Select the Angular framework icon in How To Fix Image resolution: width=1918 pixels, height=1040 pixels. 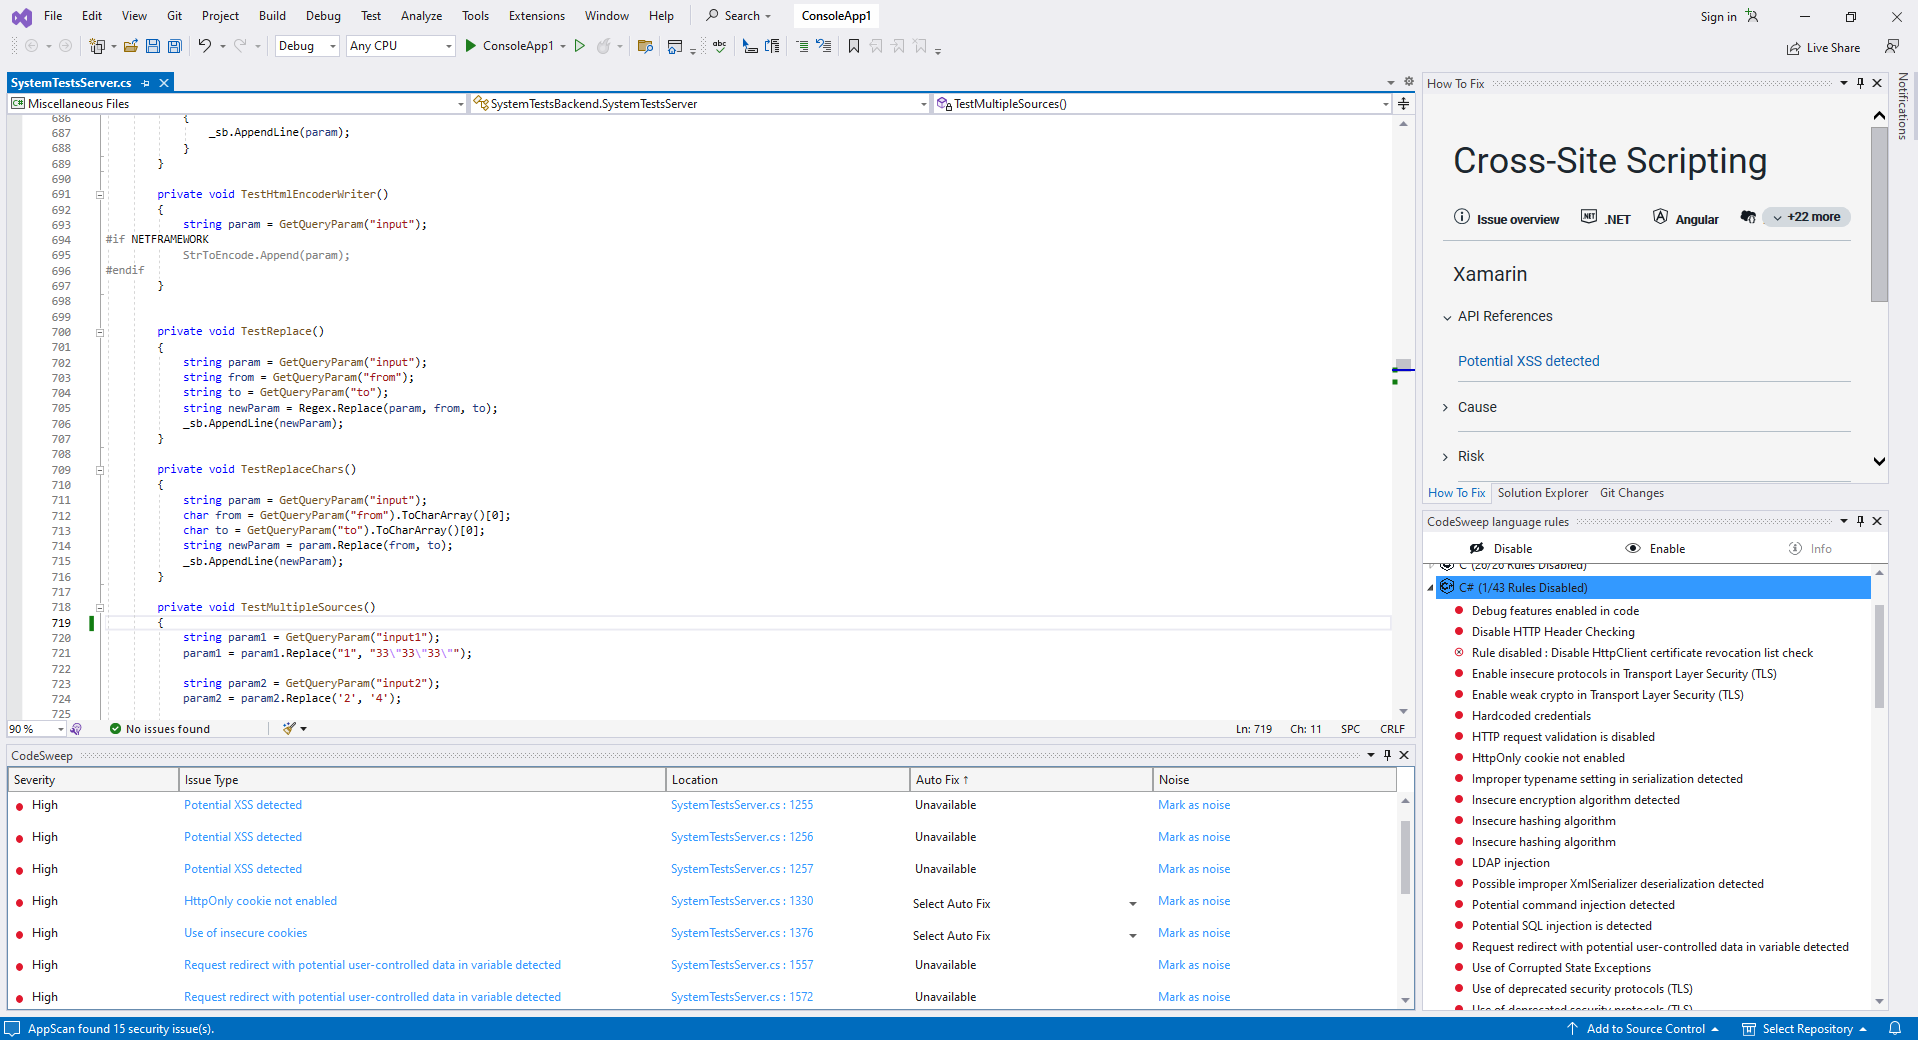pos(1661,217)
